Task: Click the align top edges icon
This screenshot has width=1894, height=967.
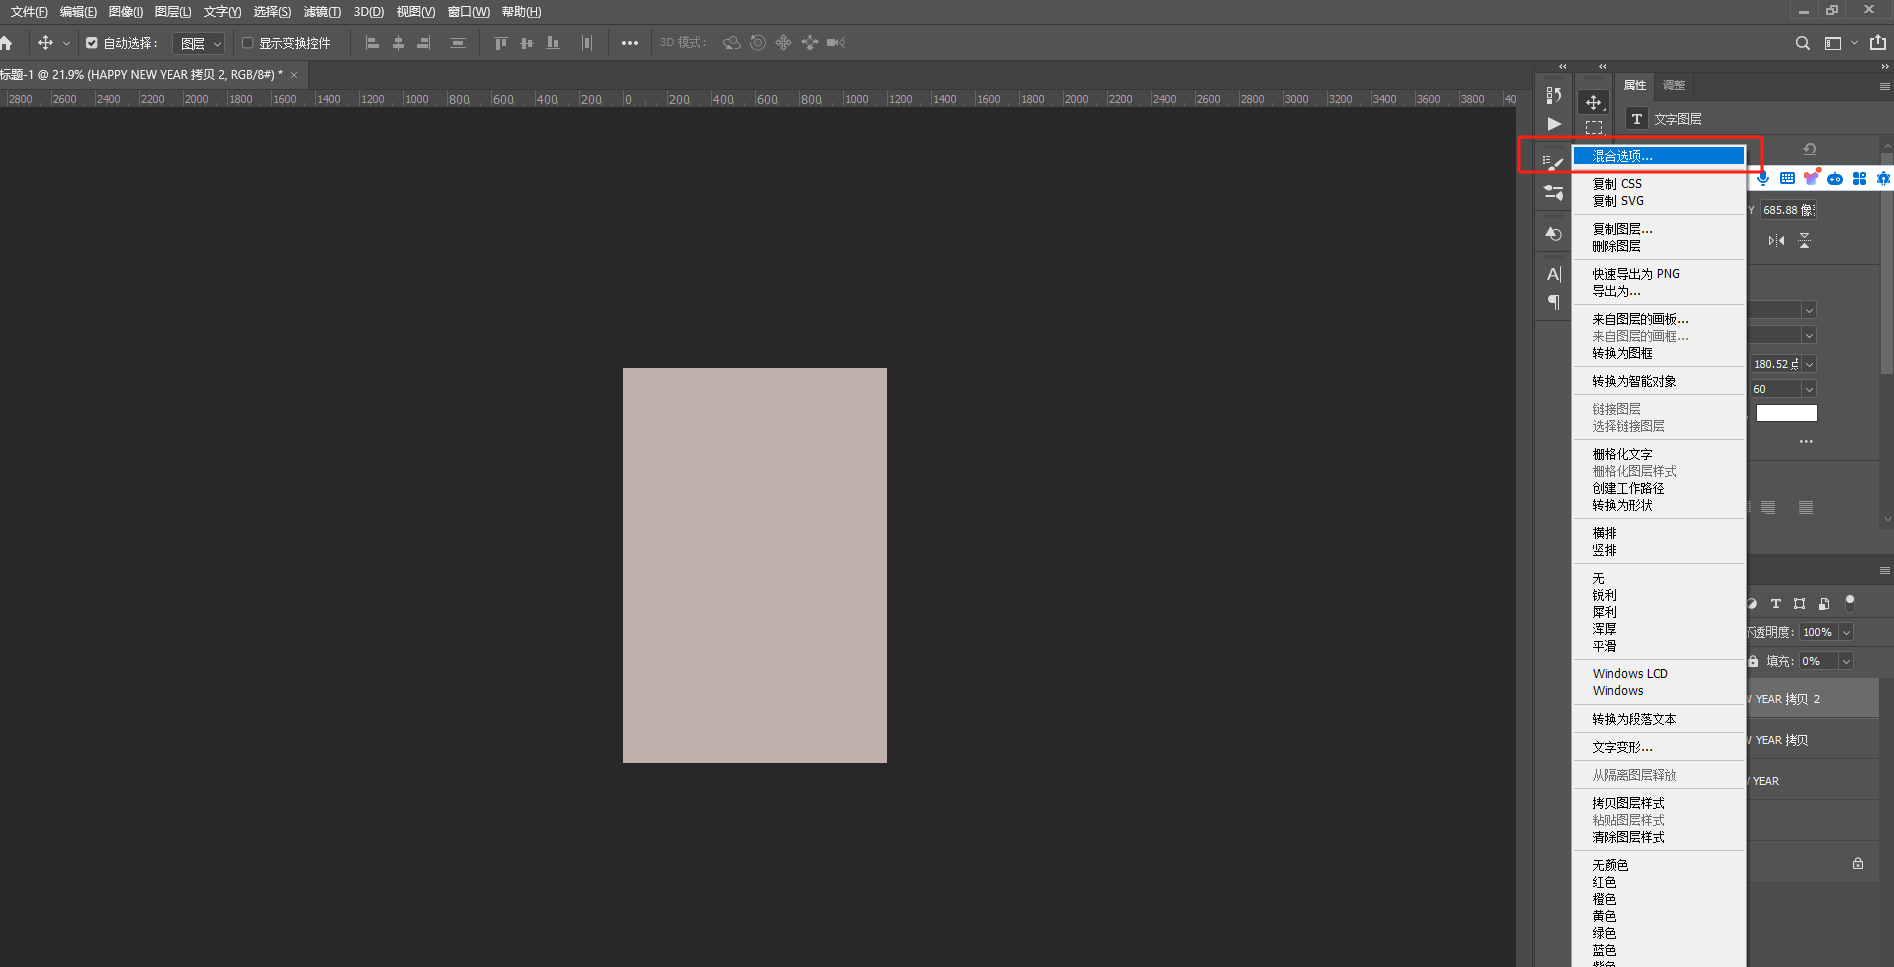Action: [500, 43]
